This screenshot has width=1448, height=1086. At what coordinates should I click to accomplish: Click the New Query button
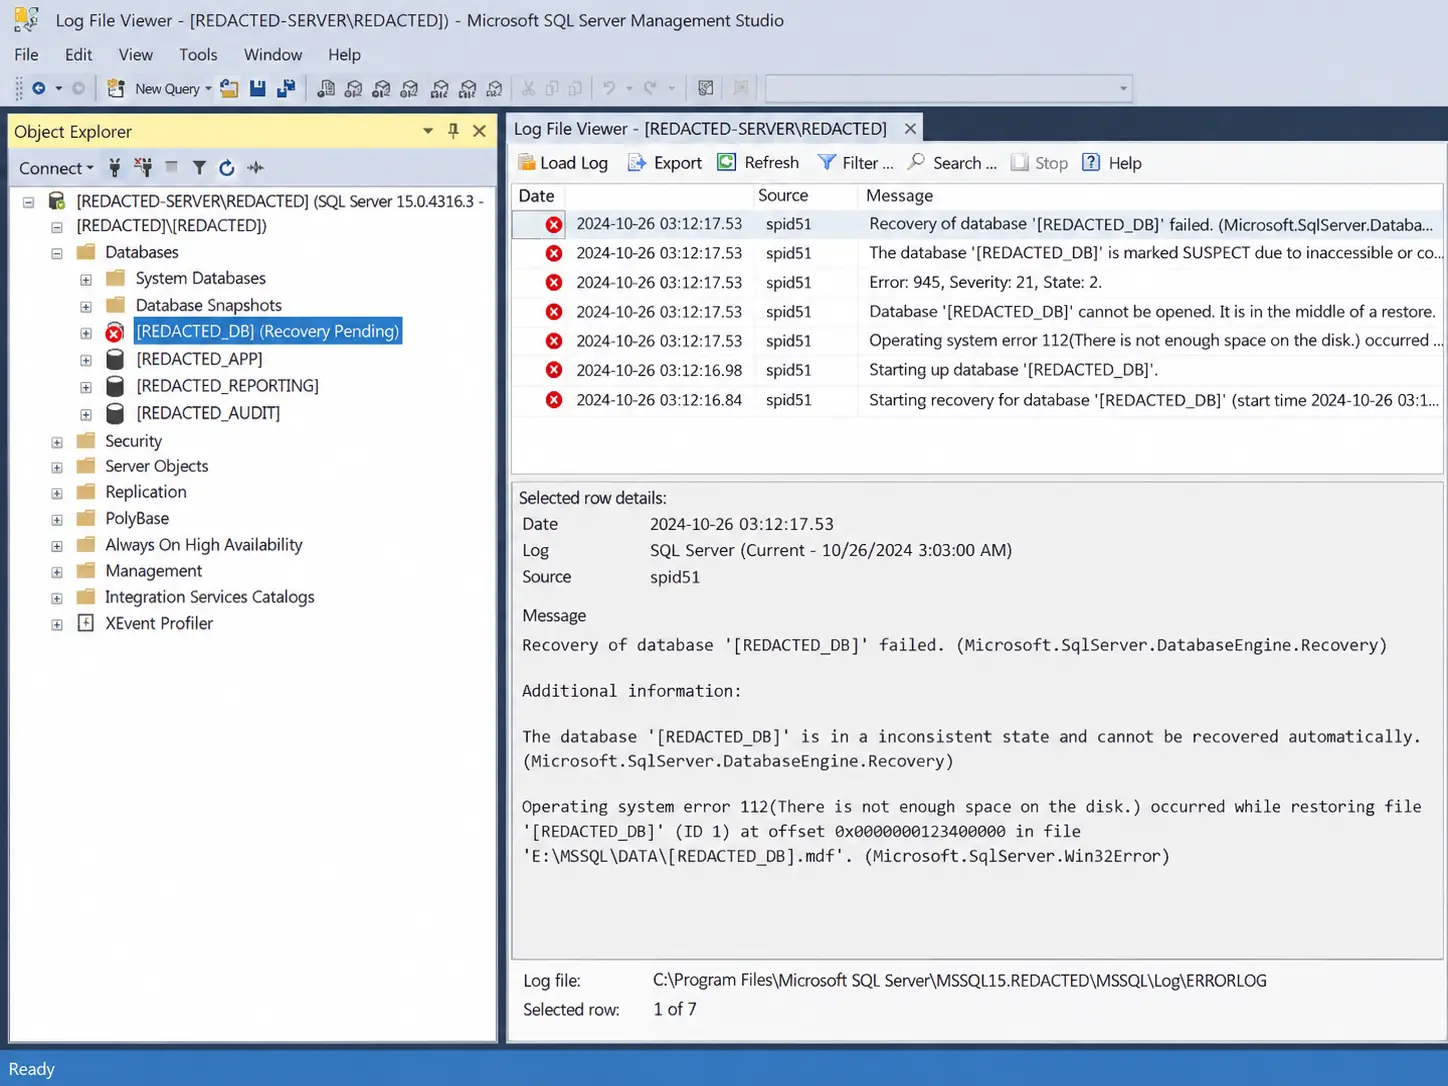[154, 88]
